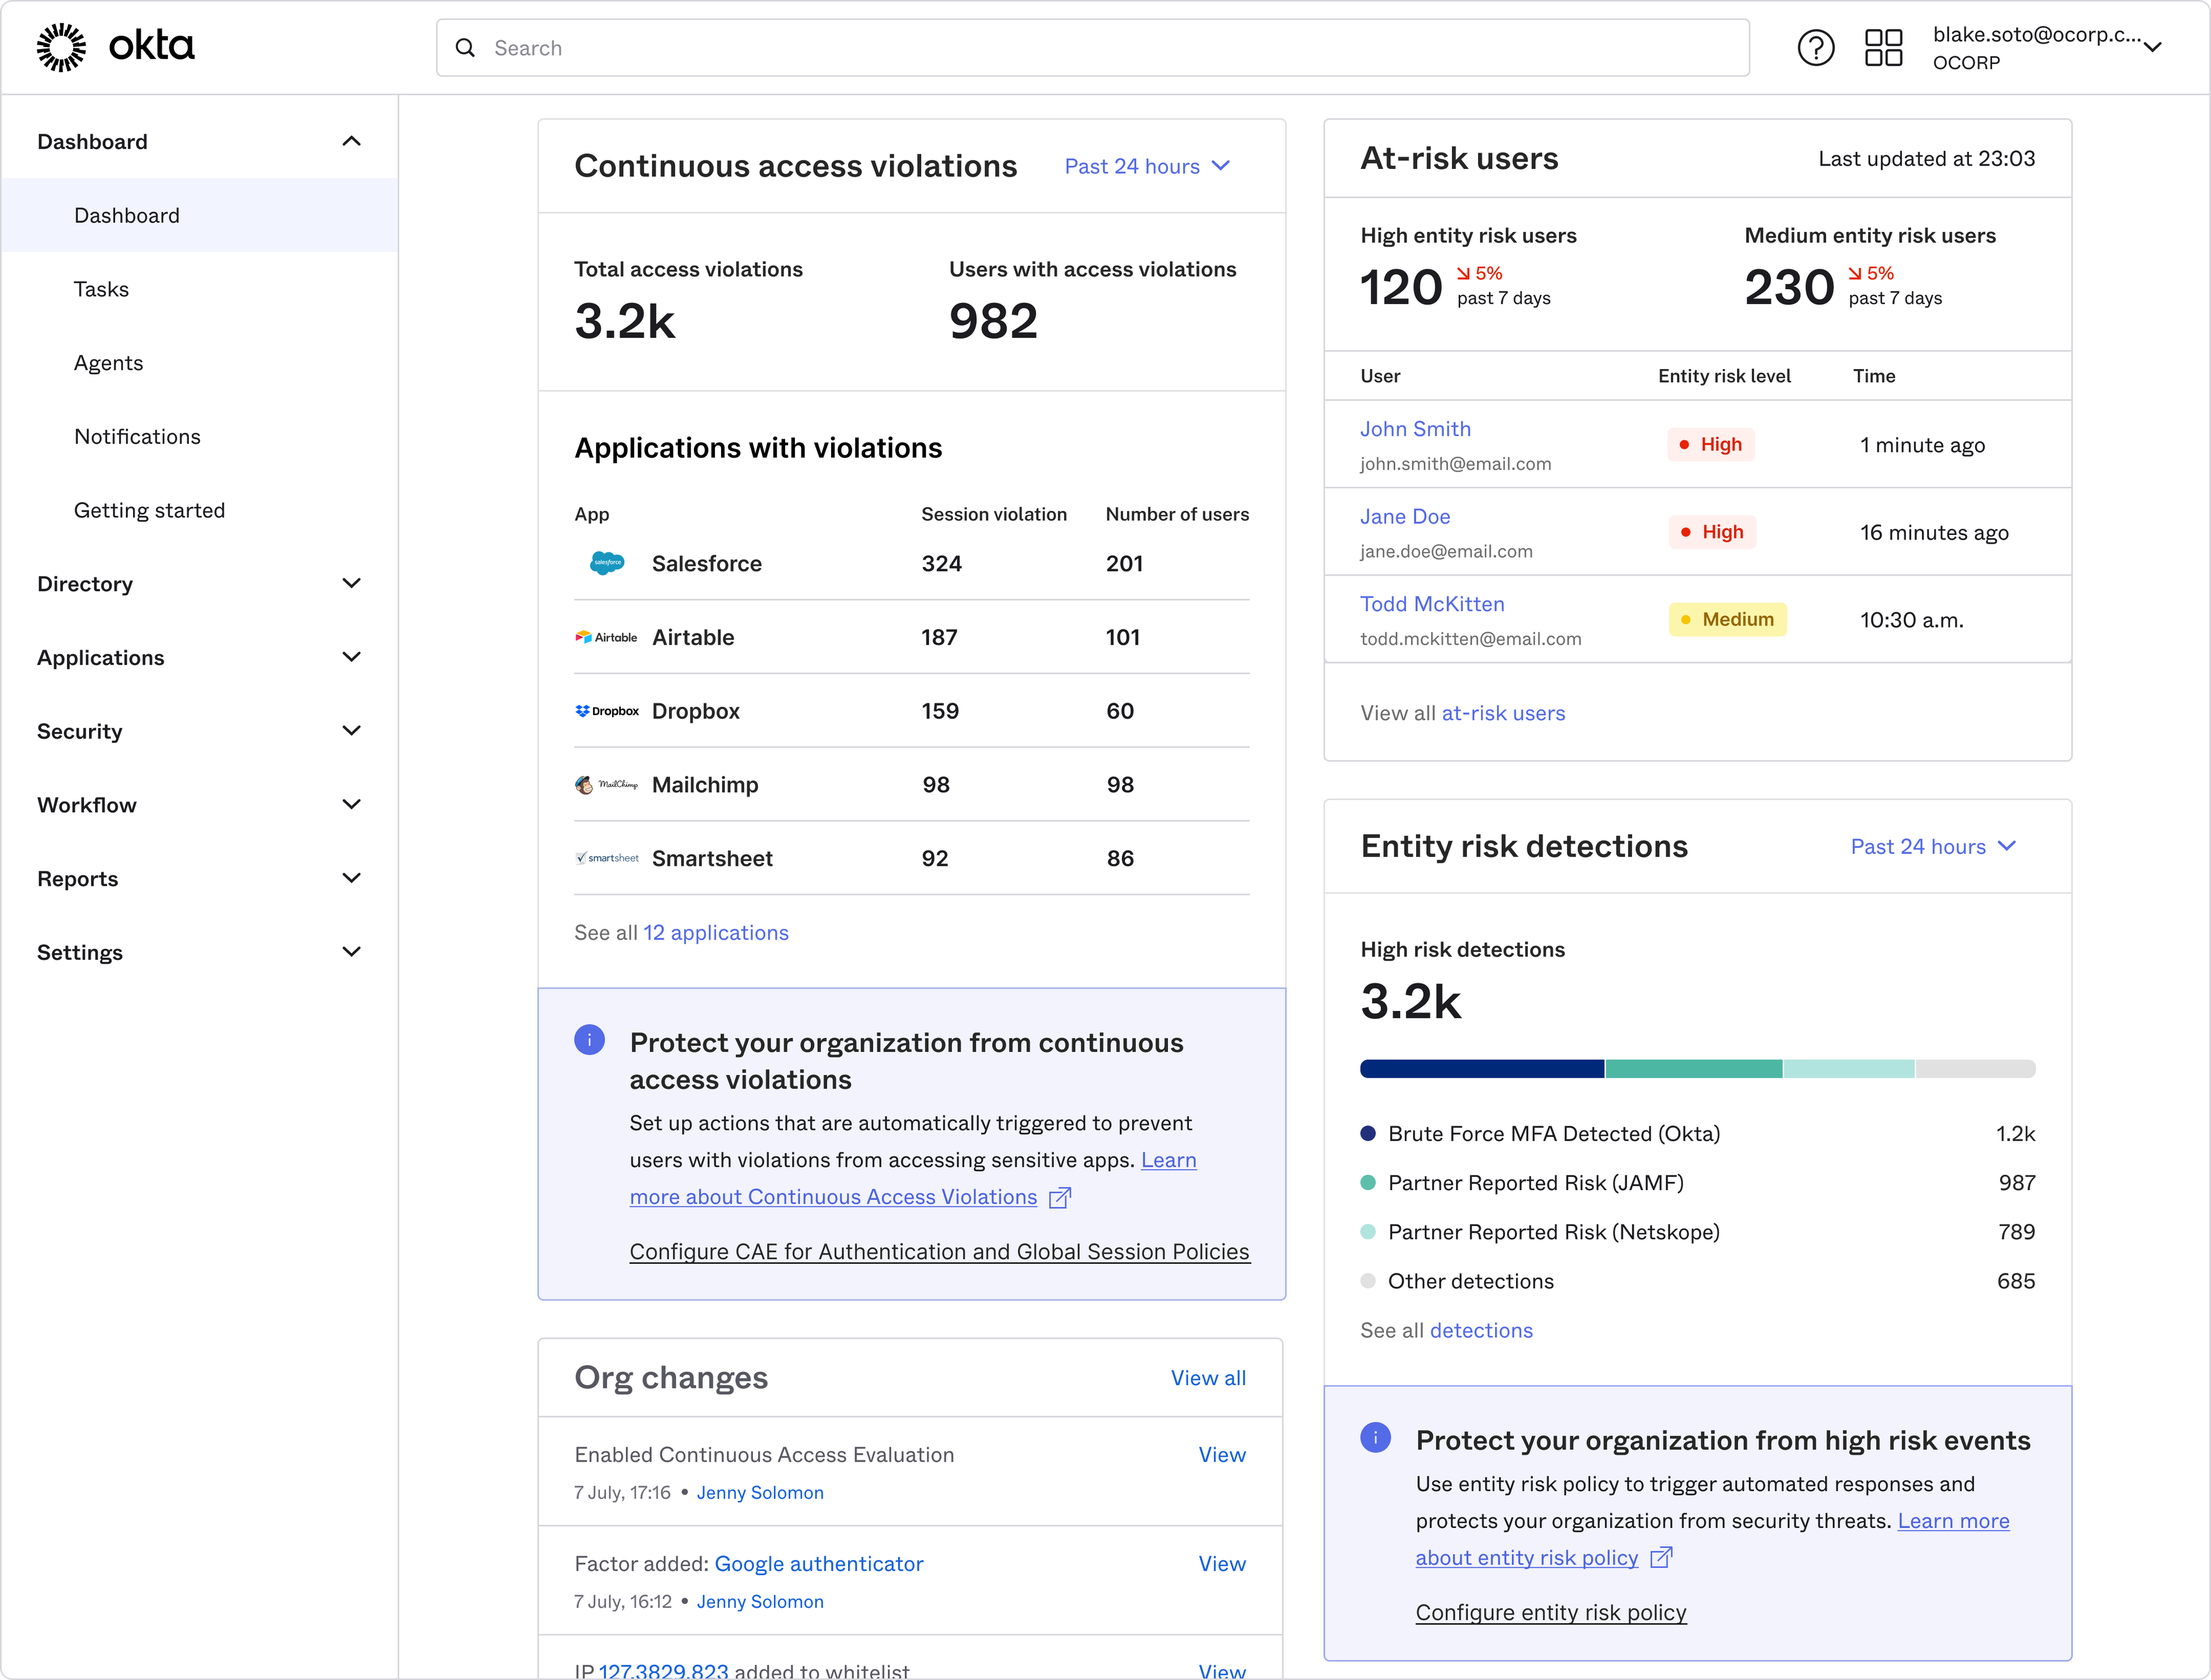2211x1680 pixels.
Task: Open Tasks in the sidebar
Action: tap(101, 289)
